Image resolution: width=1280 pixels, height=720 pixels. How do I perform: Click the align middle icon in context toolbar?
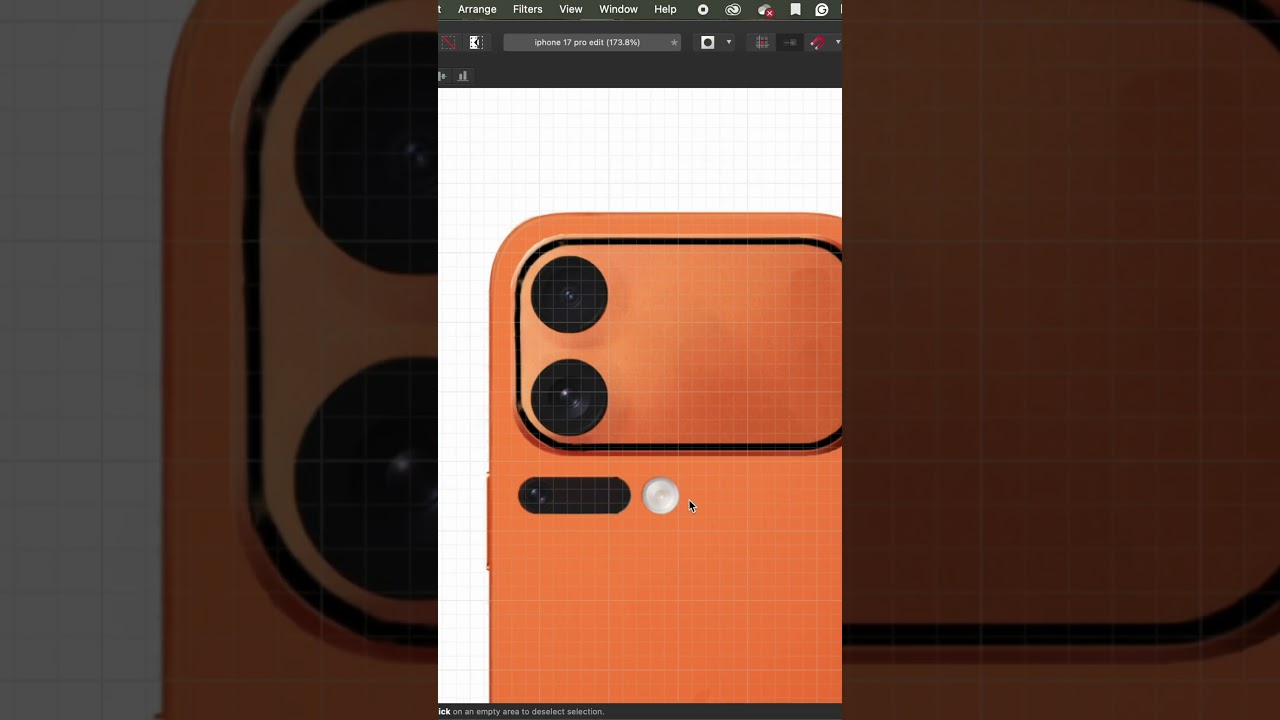[x=443, y=76]
